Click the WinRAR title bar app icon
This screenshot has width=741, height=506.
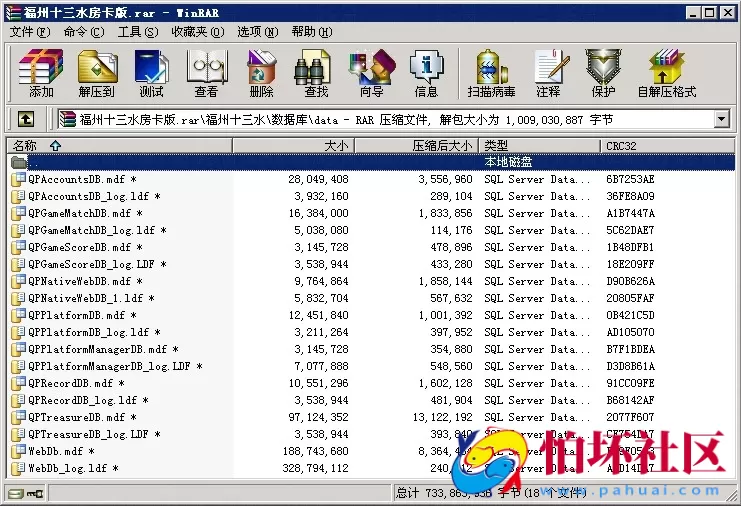click(x=13, y=13)
